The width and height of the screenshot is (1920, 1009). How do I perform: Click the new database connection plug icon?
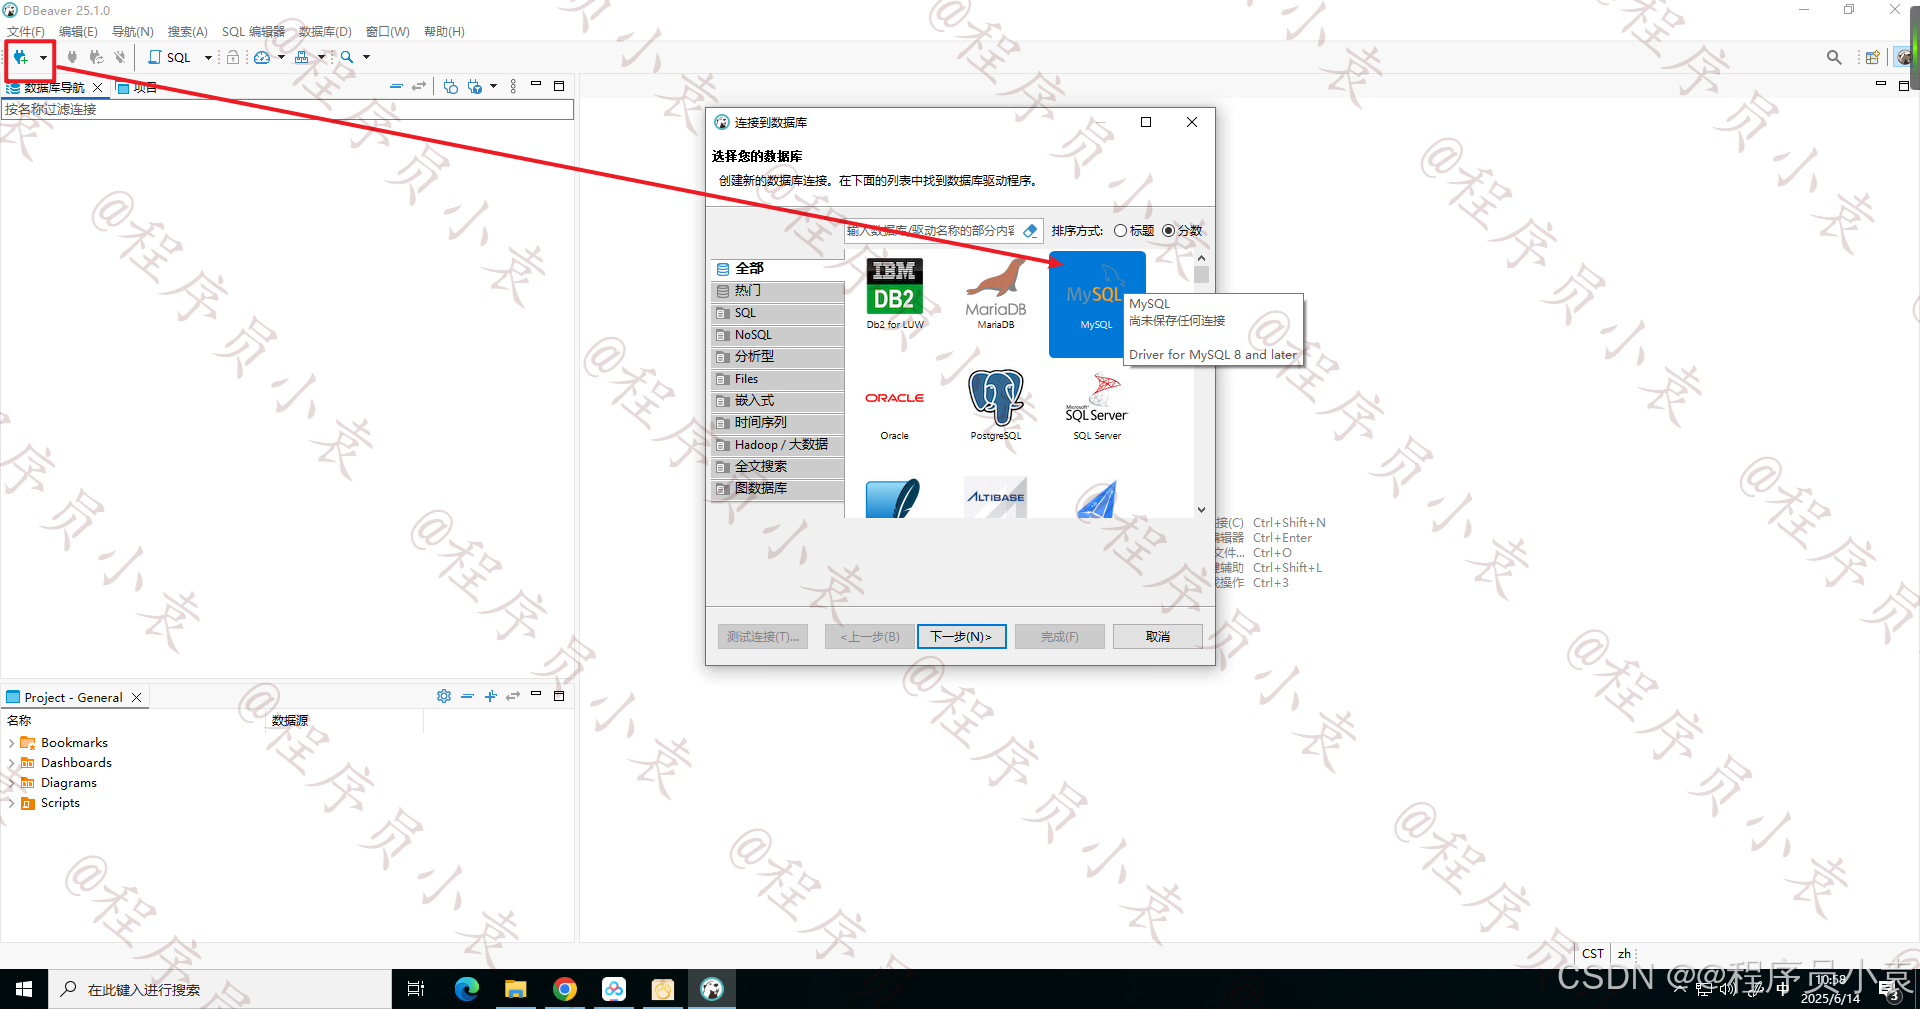pos(20,57)
